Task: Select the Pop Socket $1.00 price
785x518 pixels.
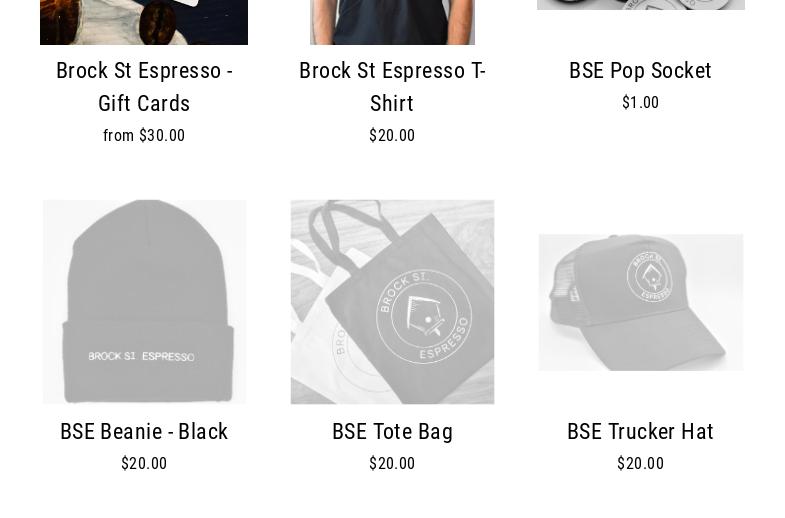Action: (x=640, y=103)
